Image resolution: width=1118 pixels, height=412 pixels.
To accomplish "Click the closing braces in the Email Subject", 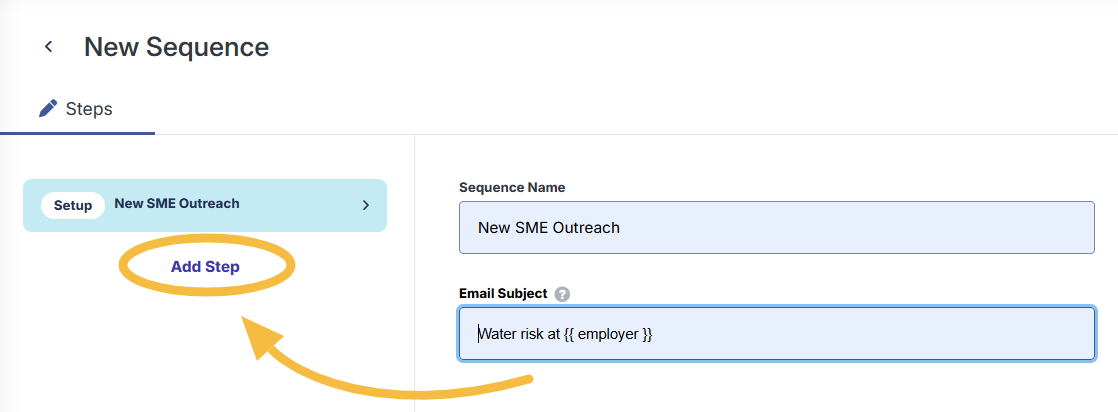I will 647,335.
